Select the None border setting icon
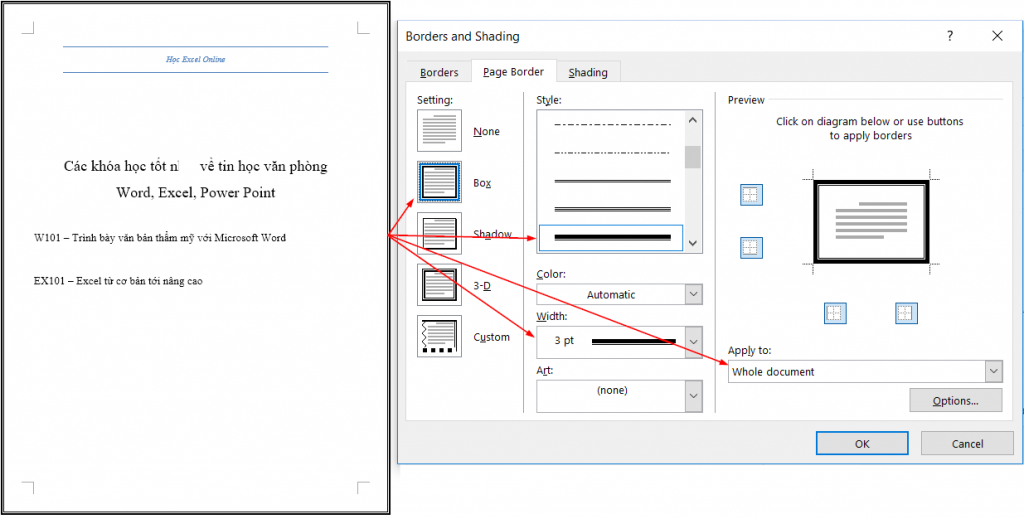This screenshot has height=519, width=1024. (439, 131)
